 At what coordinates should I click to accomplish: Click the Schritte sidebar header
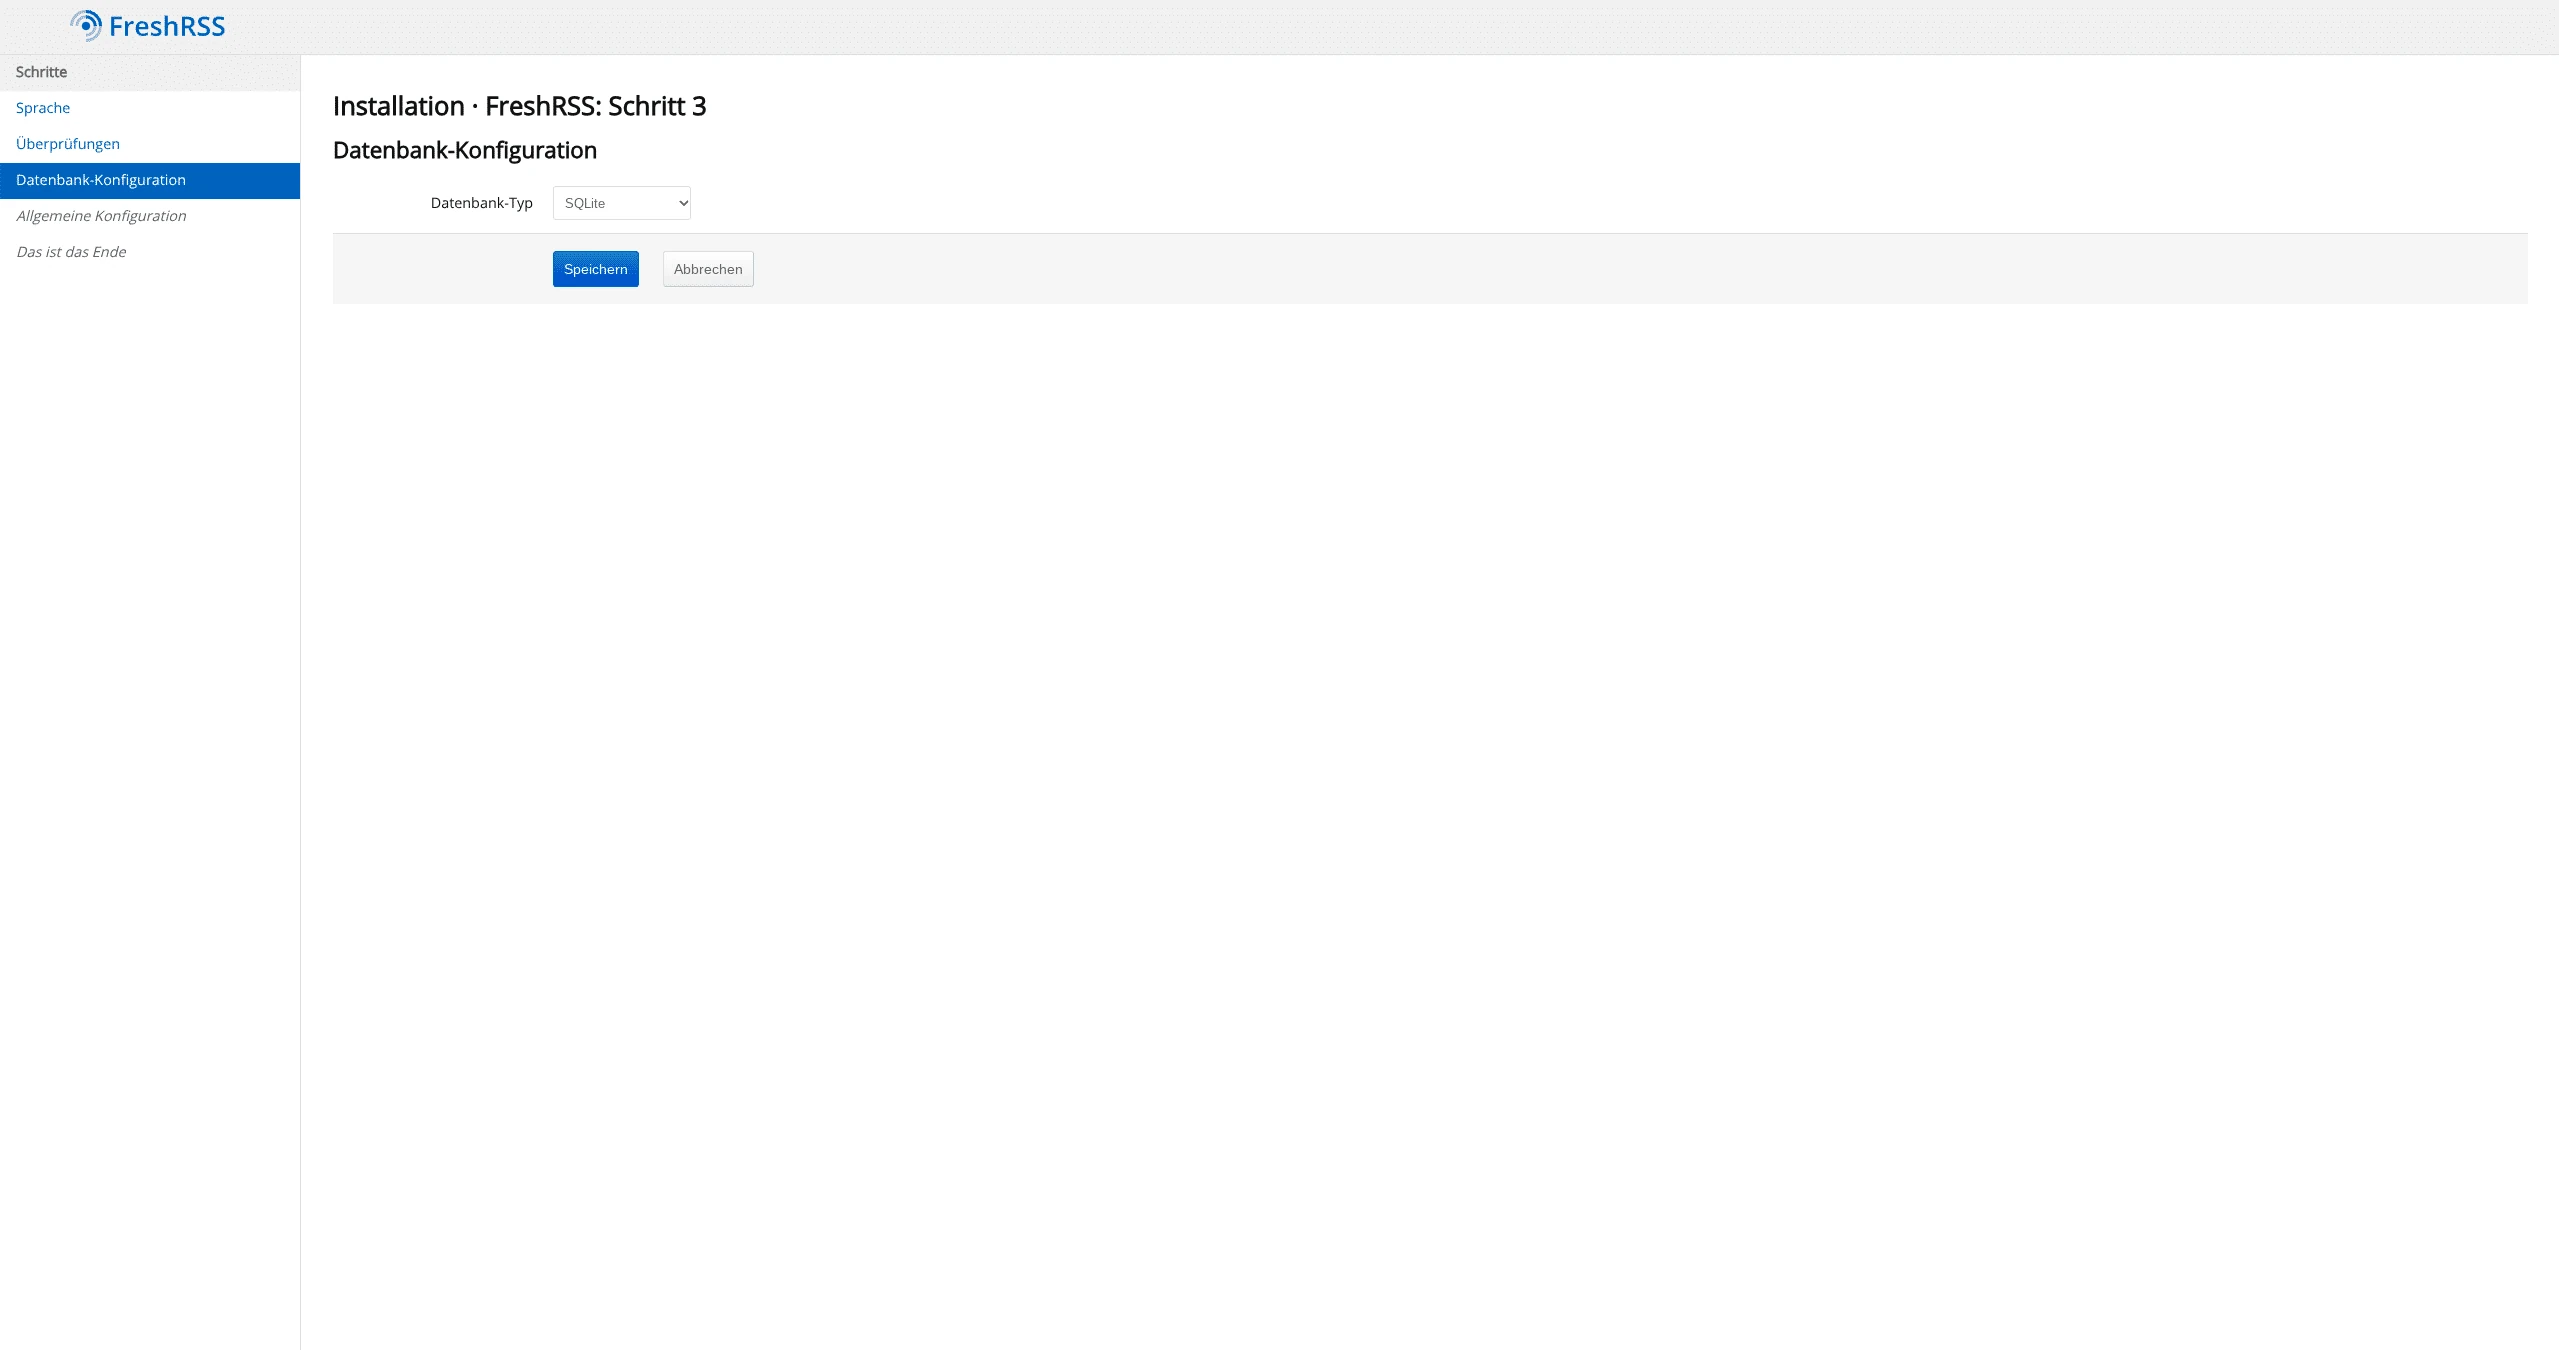(150, 72)
